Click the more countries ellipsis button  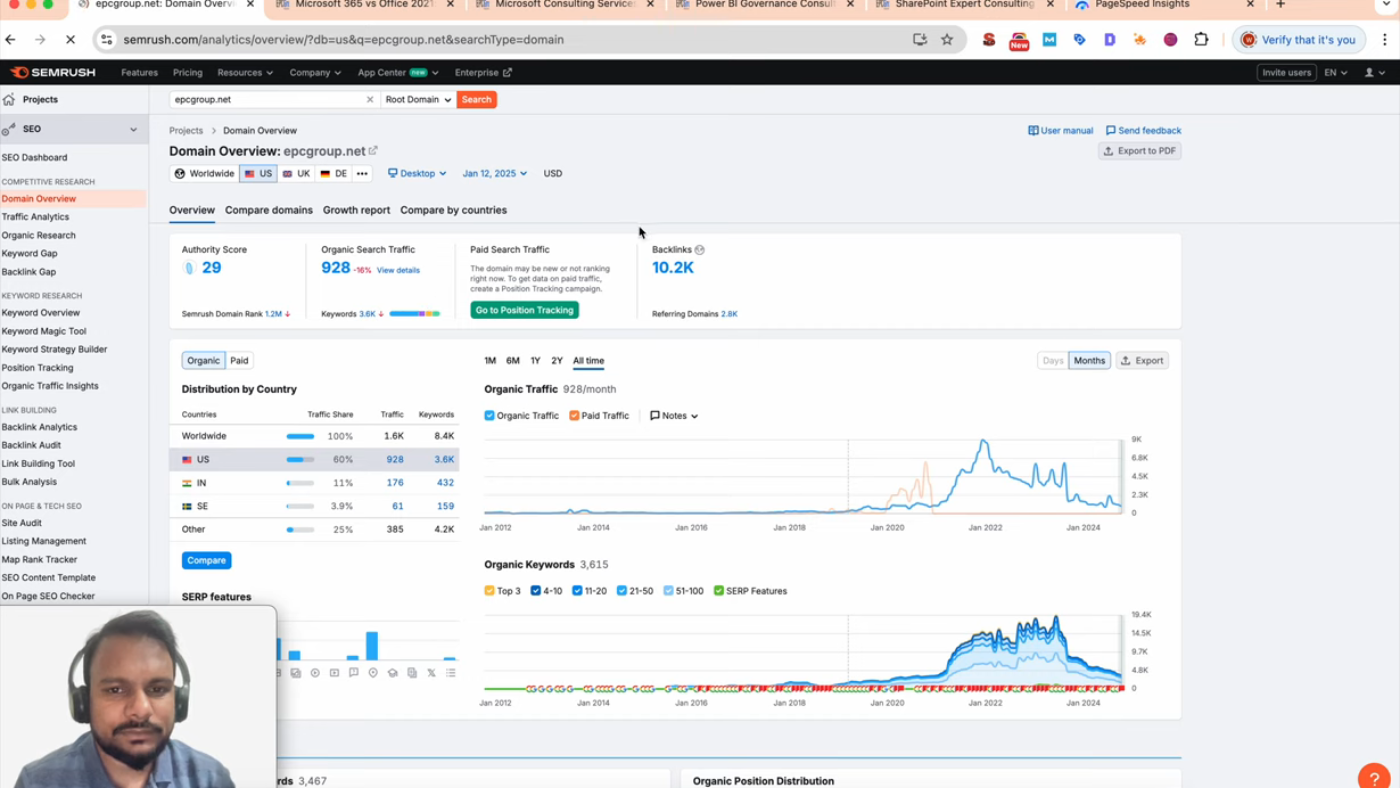coord(362,174)
